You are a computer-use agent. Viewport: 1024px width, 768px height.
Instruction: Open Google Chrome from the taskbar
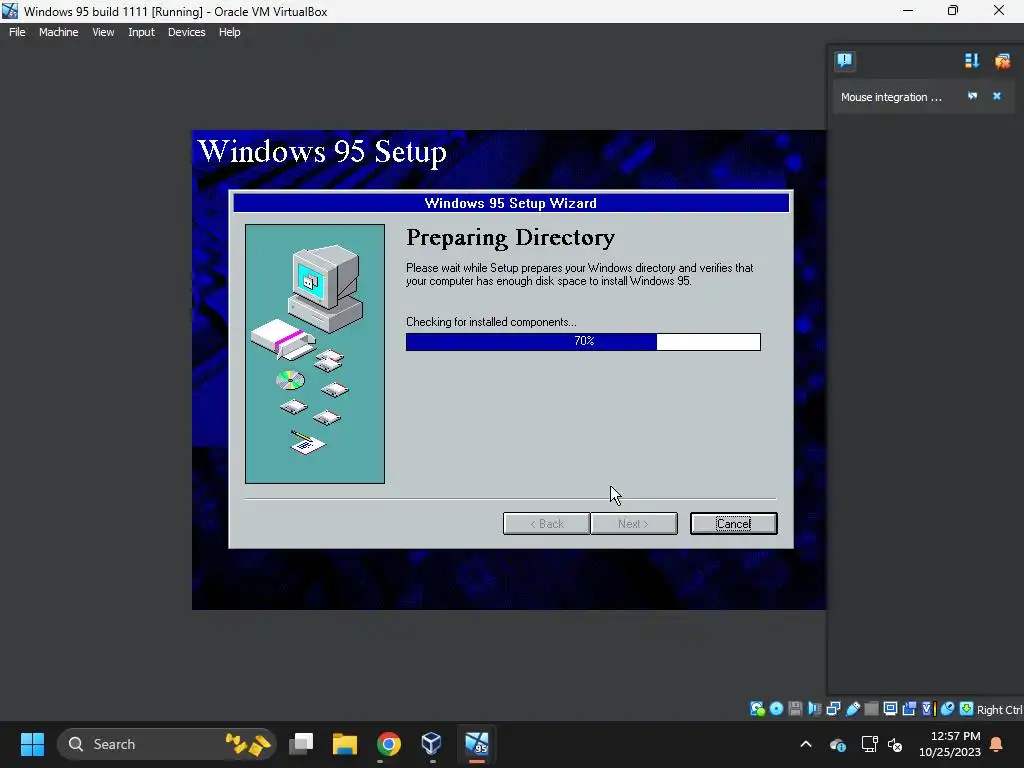(x=389, y=744)
